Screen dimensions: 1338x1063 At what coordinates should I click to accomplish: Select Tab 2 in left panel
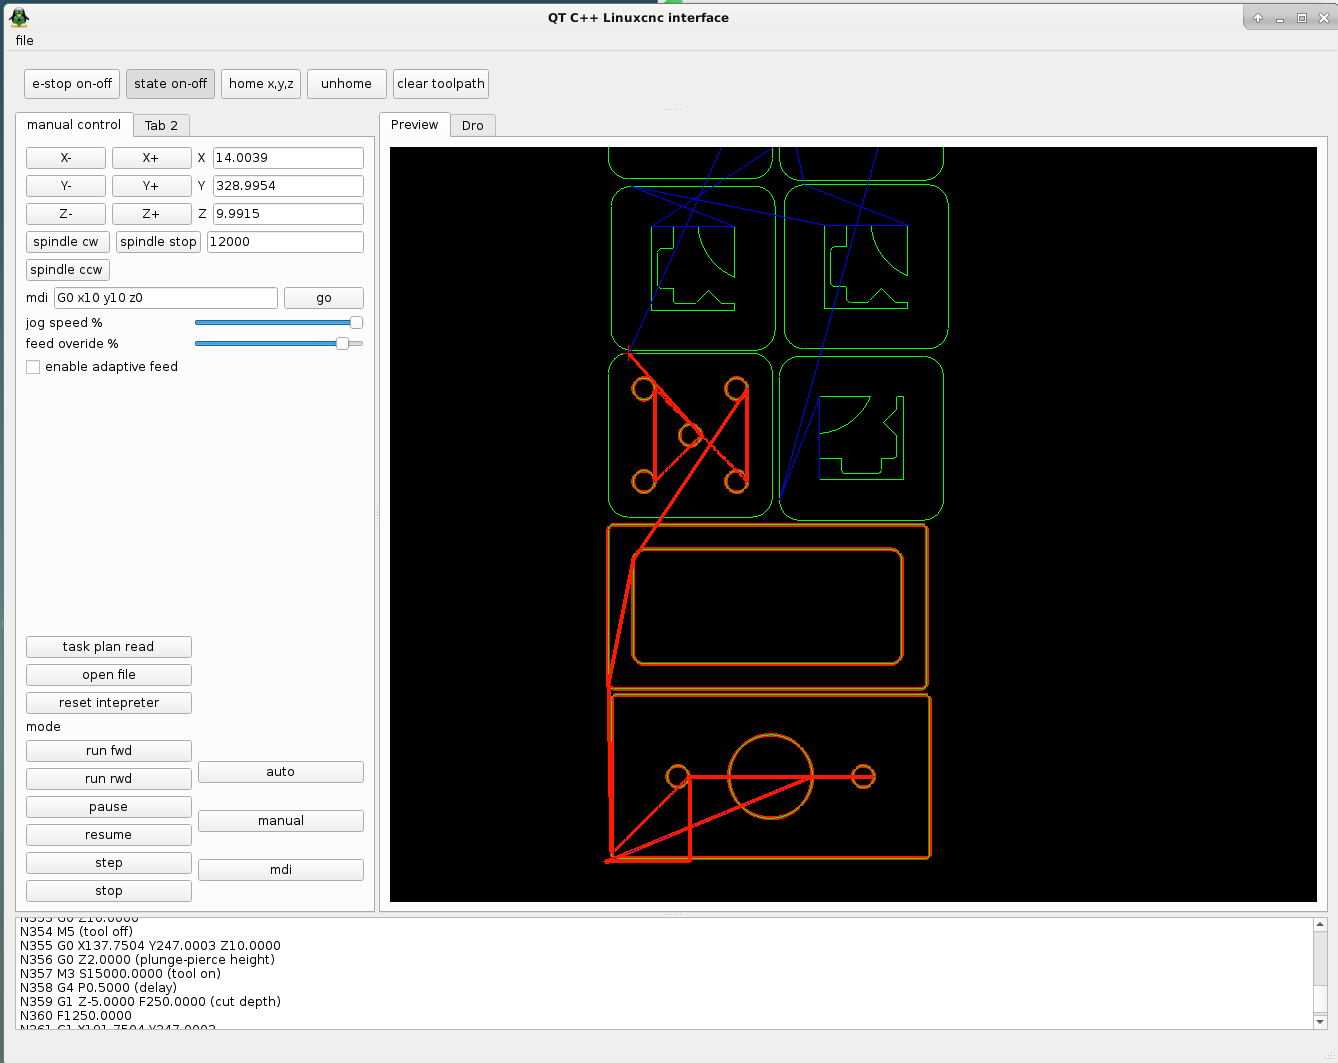point(161,126)
